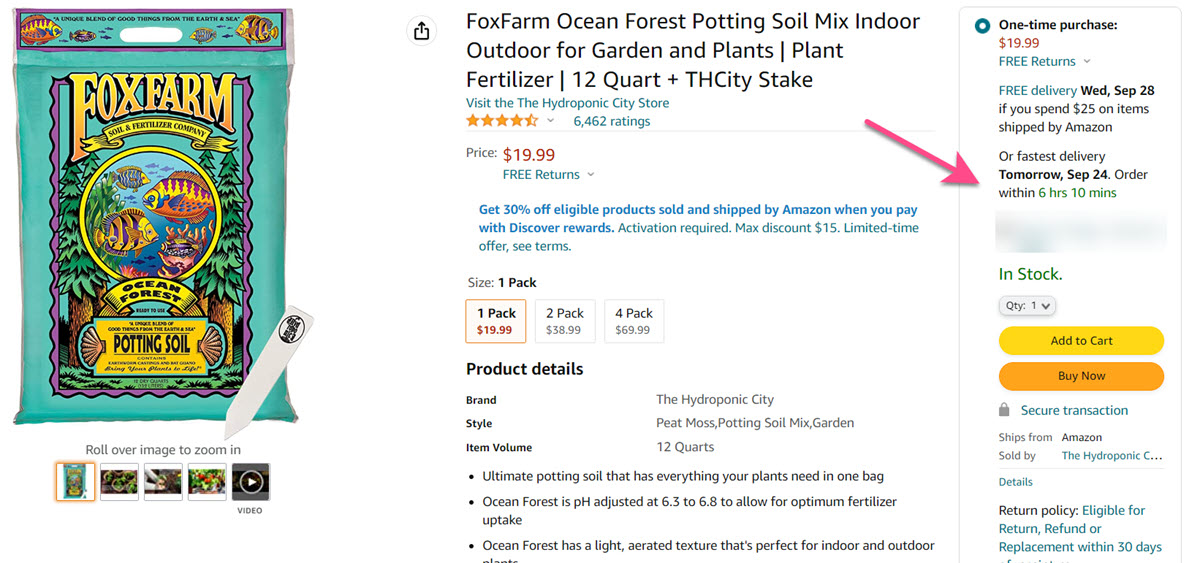1200x563 pixels.
Task: Choose the 2 Pack size option
Action: point(564,321)
